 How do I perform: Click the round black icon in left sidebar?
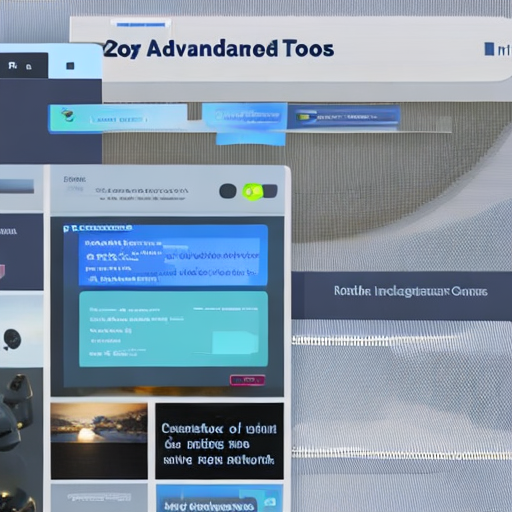coord(12,339)
